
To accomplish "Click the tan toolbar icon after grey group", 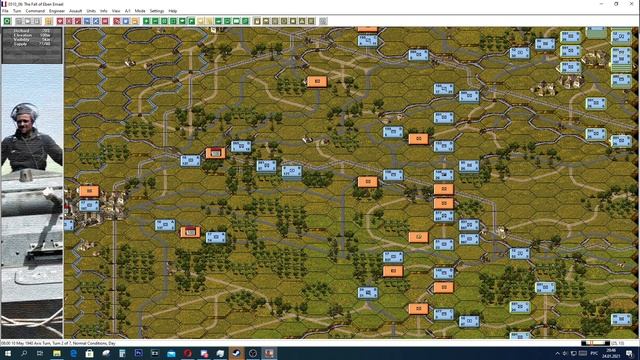I will coord(49,21).
